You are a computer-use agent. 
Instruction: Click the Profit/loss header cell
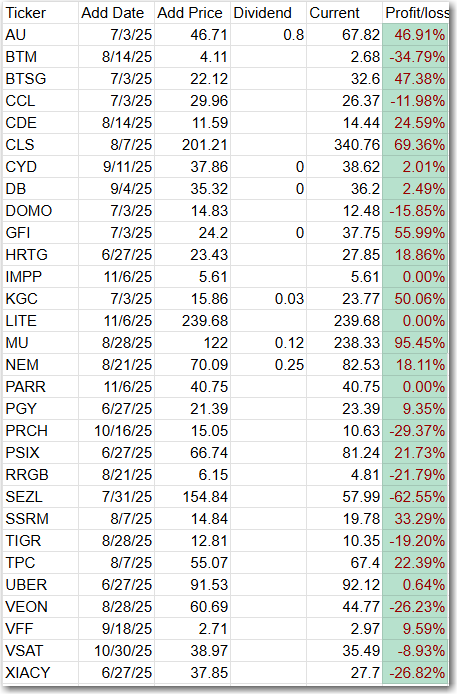coord(416,13)
